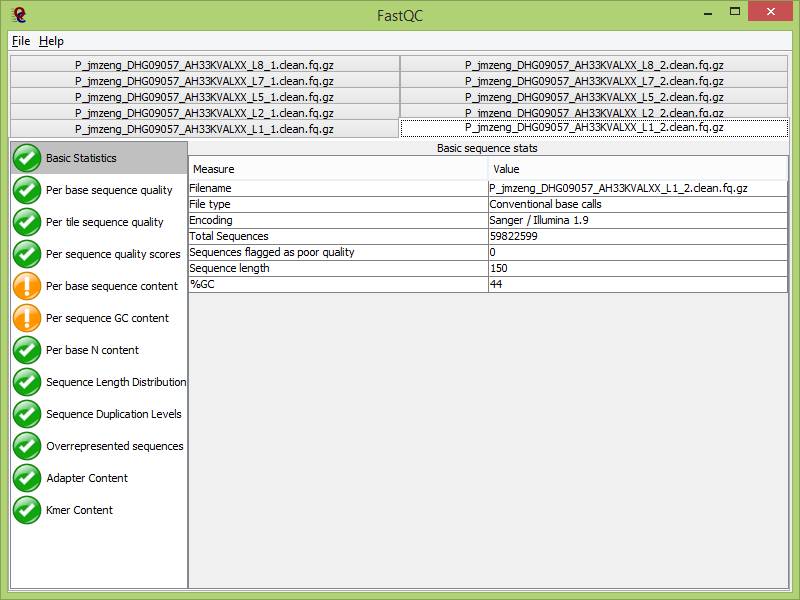Switch to the L7_2.clean.fq.gz file tab
The image size is (800, 600).
(x=594, y=81)
